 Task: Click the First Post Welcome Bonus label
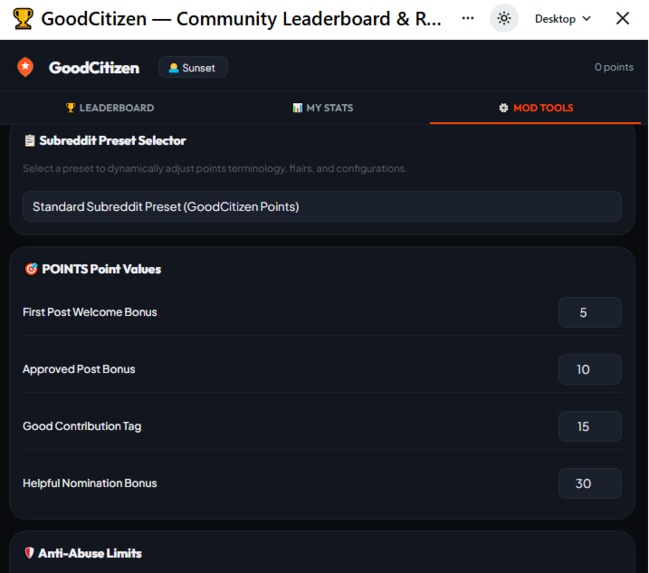point(90,312)
